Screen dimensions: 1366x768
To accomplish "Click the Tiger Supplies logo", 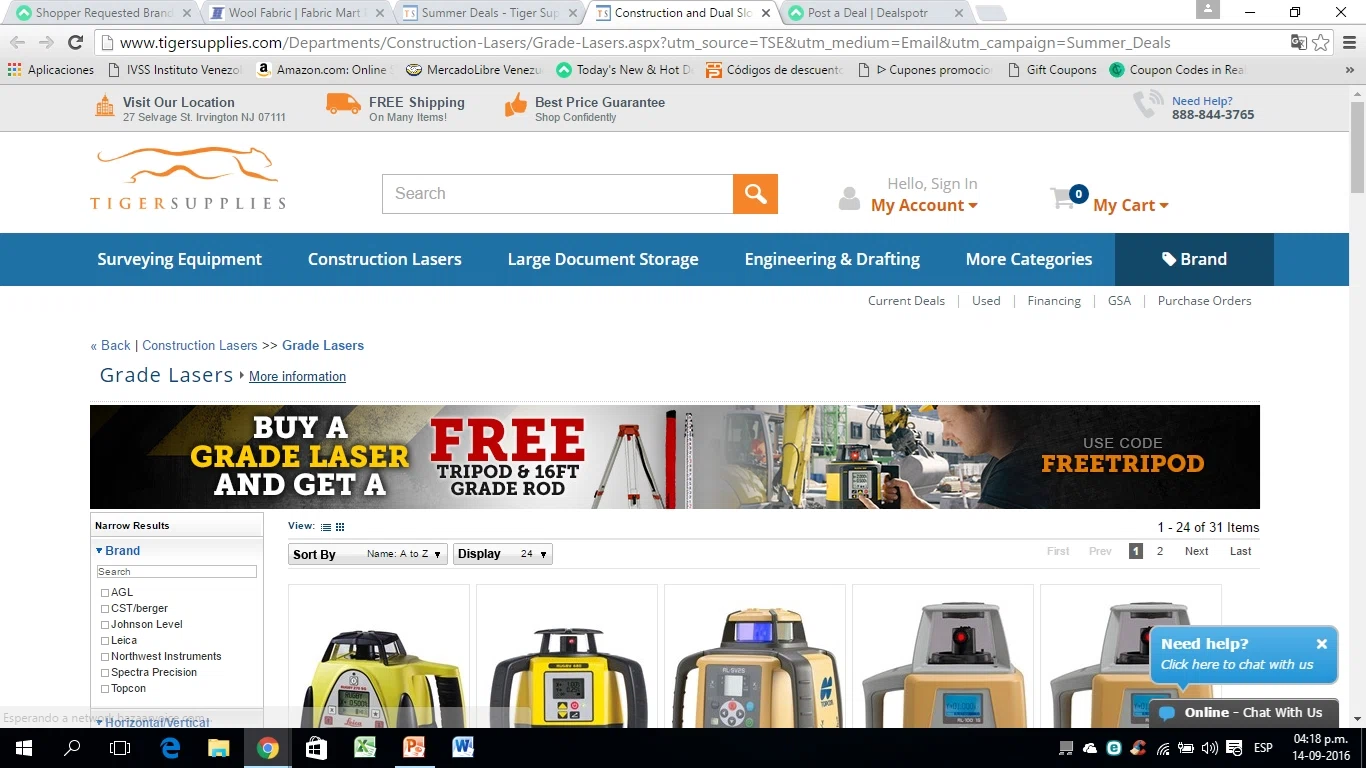I will click(x=187, y=179).
